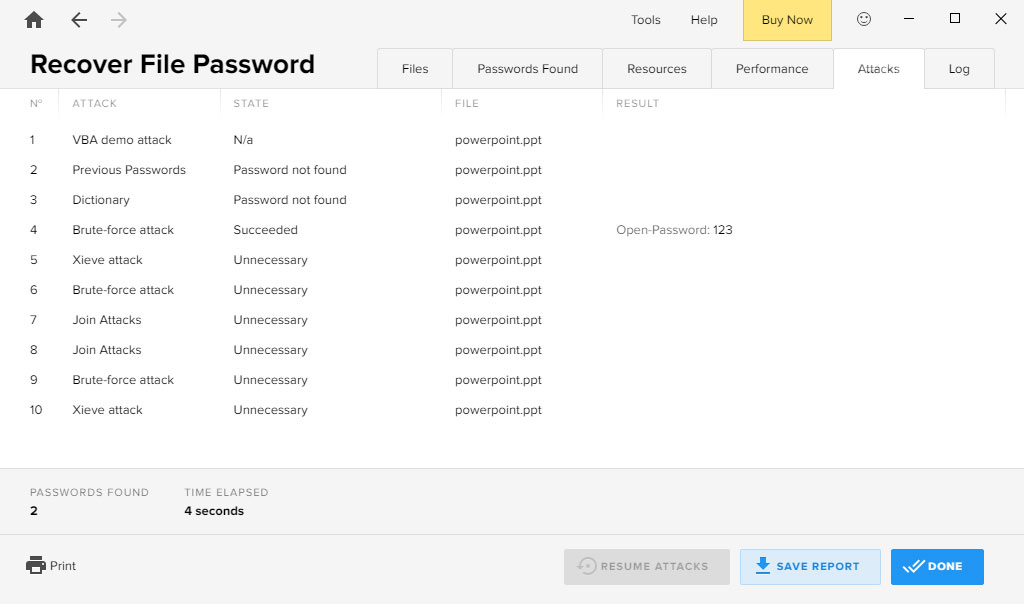Open the smiley feedback icon
Viewport: 1024px width, 604px height.
point(864,20)
